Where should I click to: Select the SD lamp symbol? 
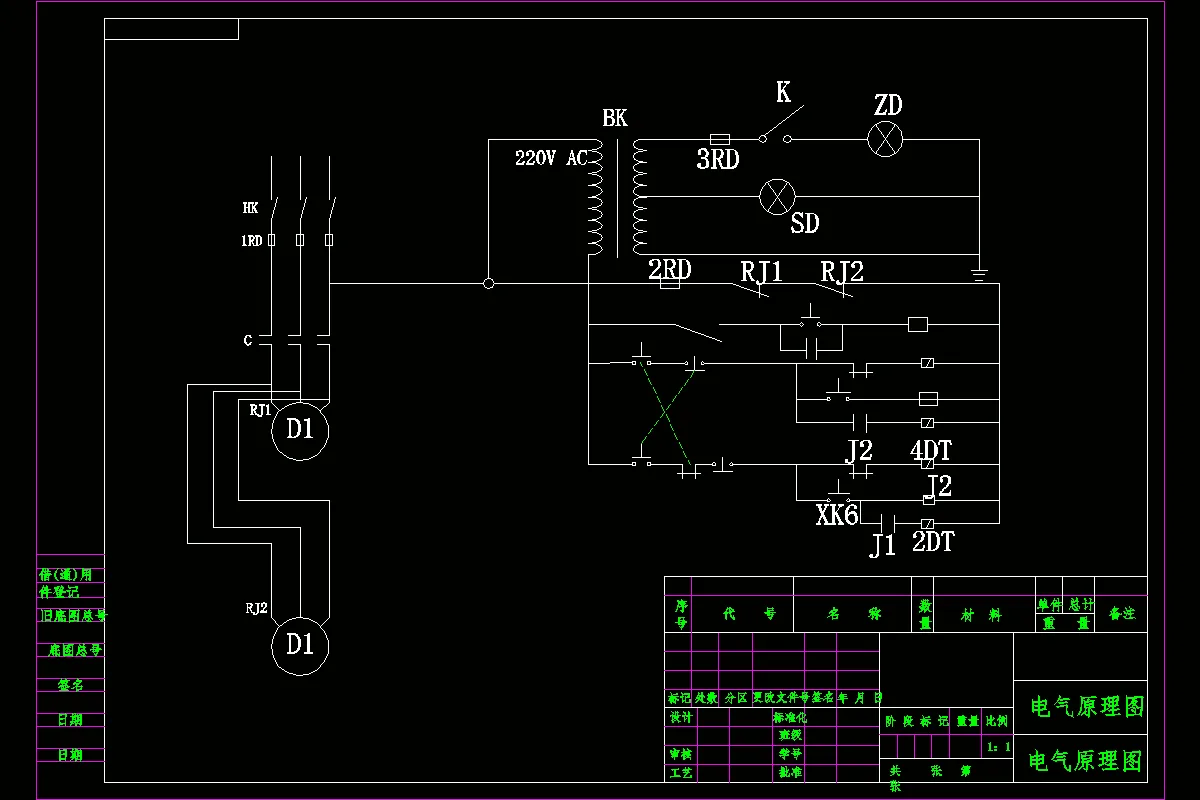(x=777, y=196)
